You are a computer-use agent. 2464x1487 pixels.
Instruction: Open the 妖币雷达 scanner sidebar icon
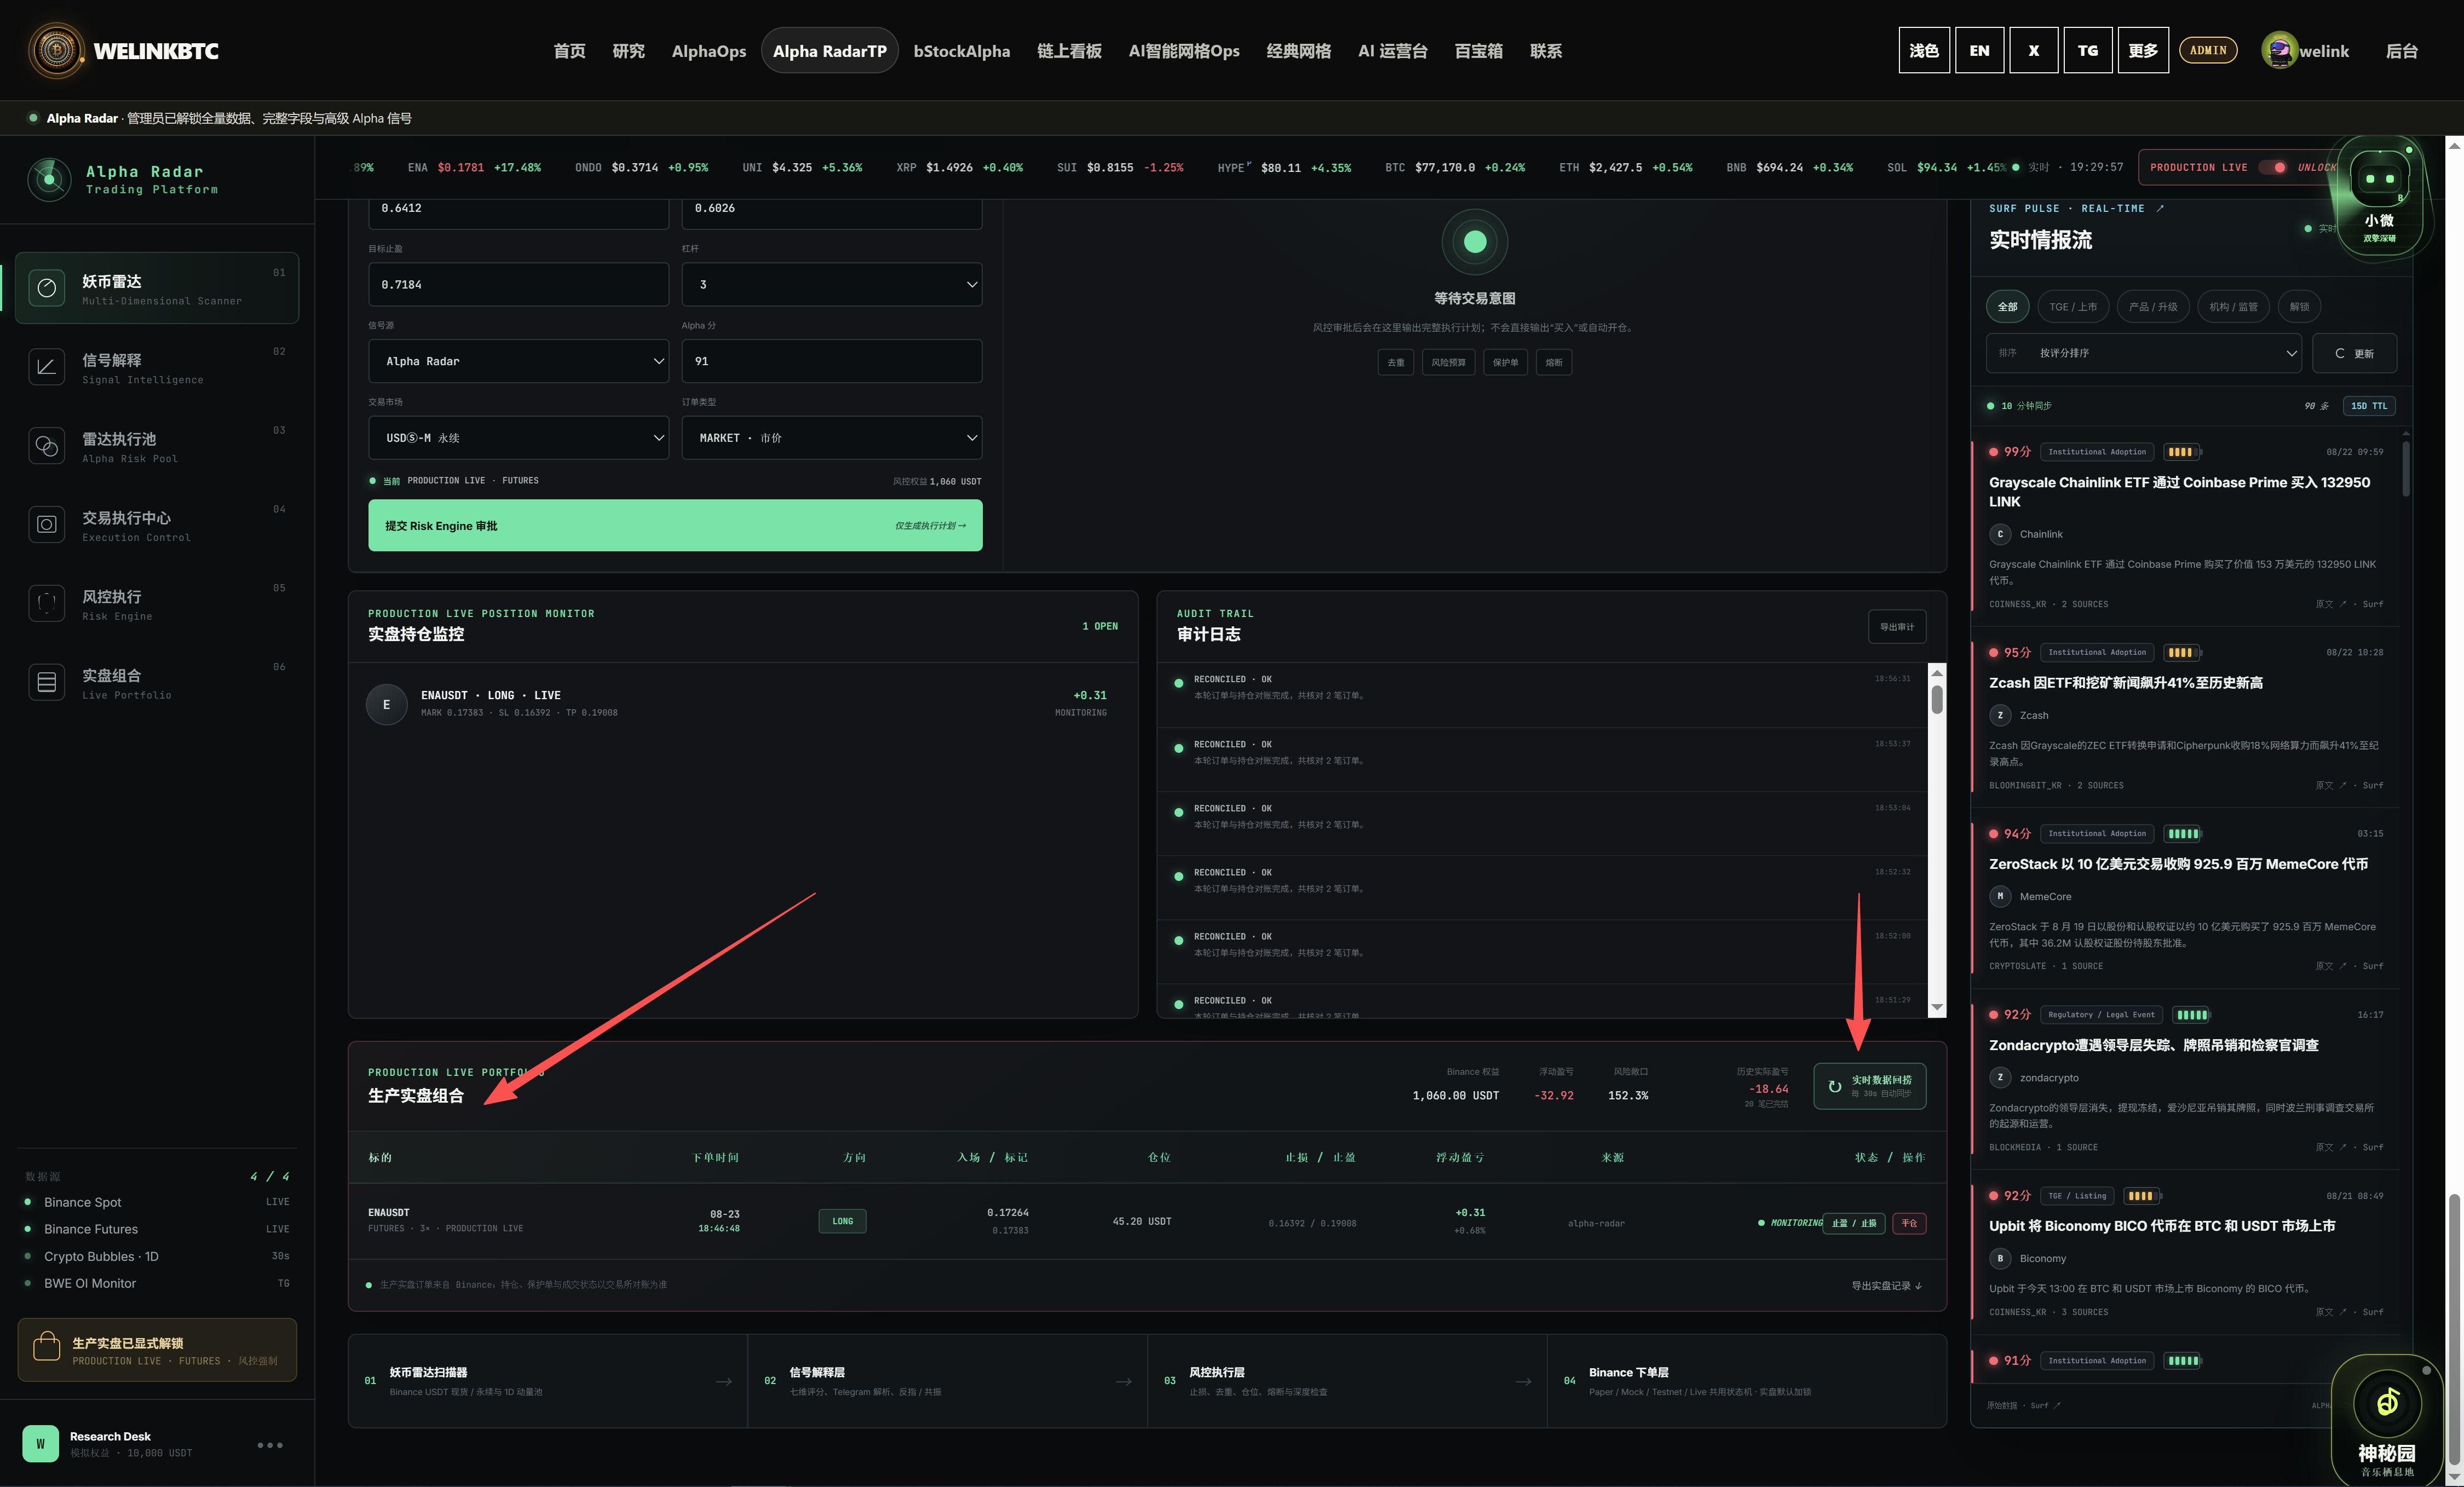pyautogui.click(x=46, y=288)
